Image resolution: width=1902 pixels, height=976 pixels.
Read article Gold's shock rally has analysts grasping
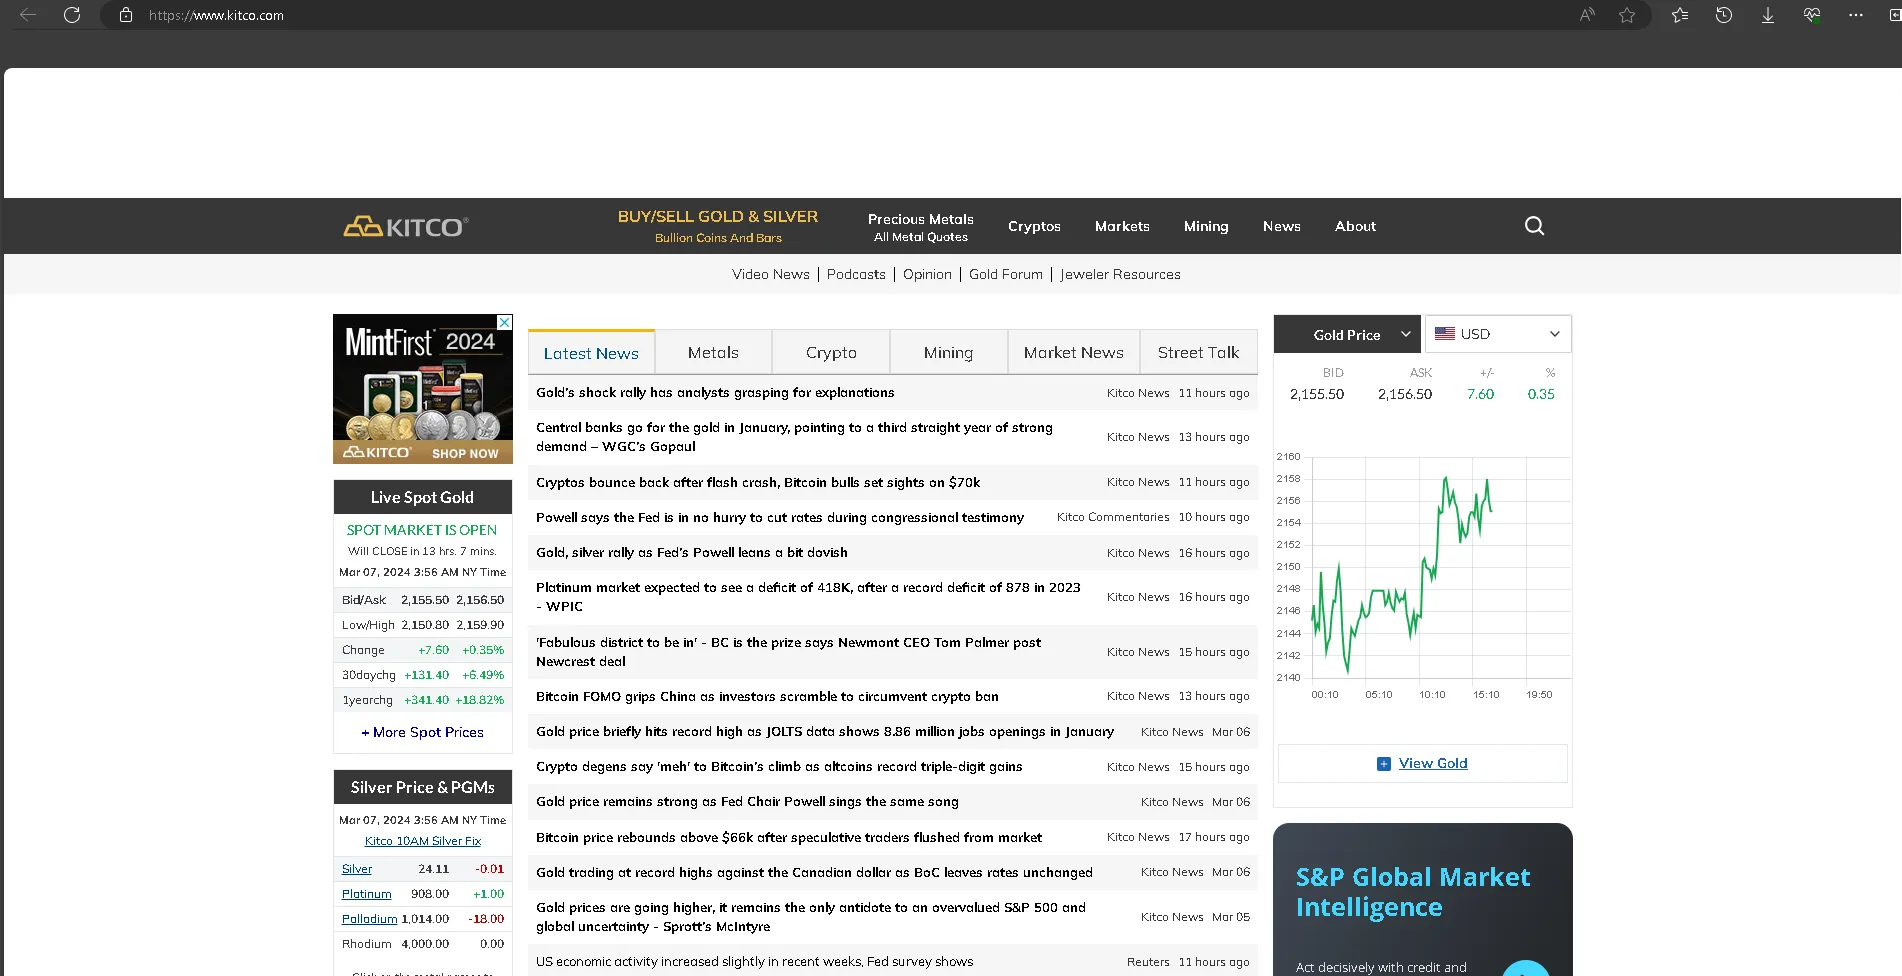tap(715, 393)
